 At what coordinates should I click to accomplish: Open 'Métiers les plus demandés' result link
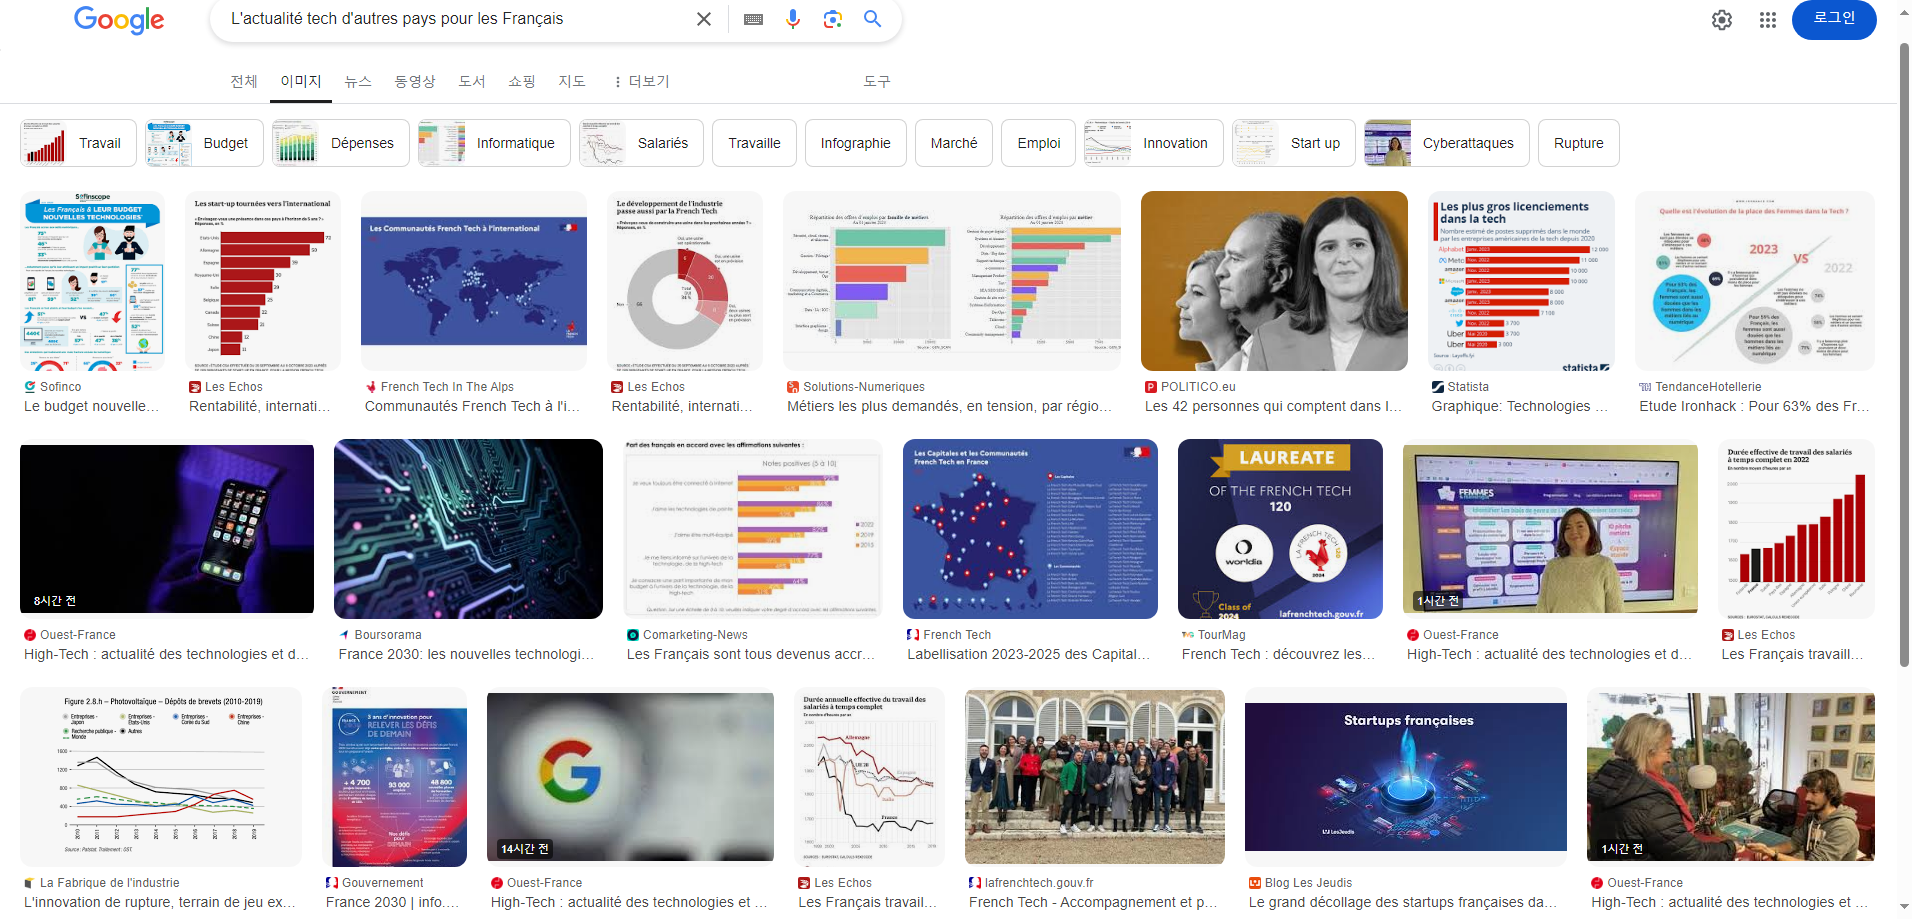tap(949, 406)
